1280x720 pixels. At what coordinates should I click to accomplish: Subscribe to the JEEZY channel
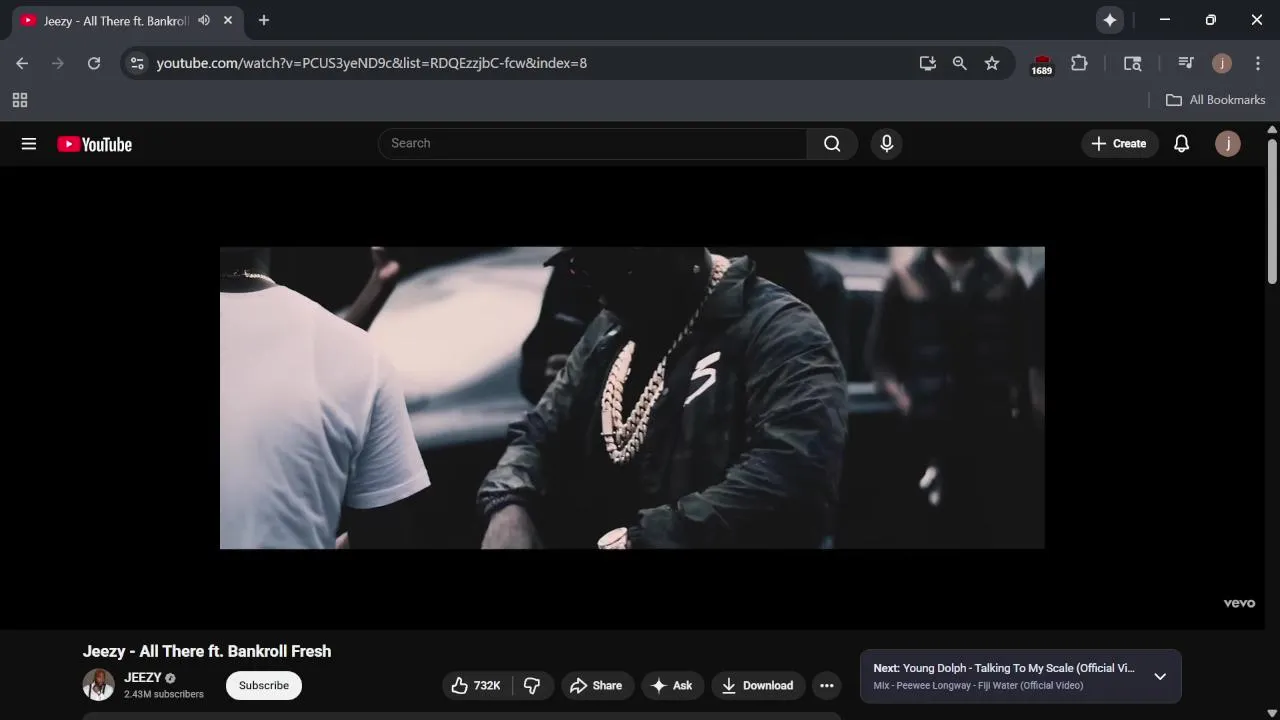click(x=264, y=685)
